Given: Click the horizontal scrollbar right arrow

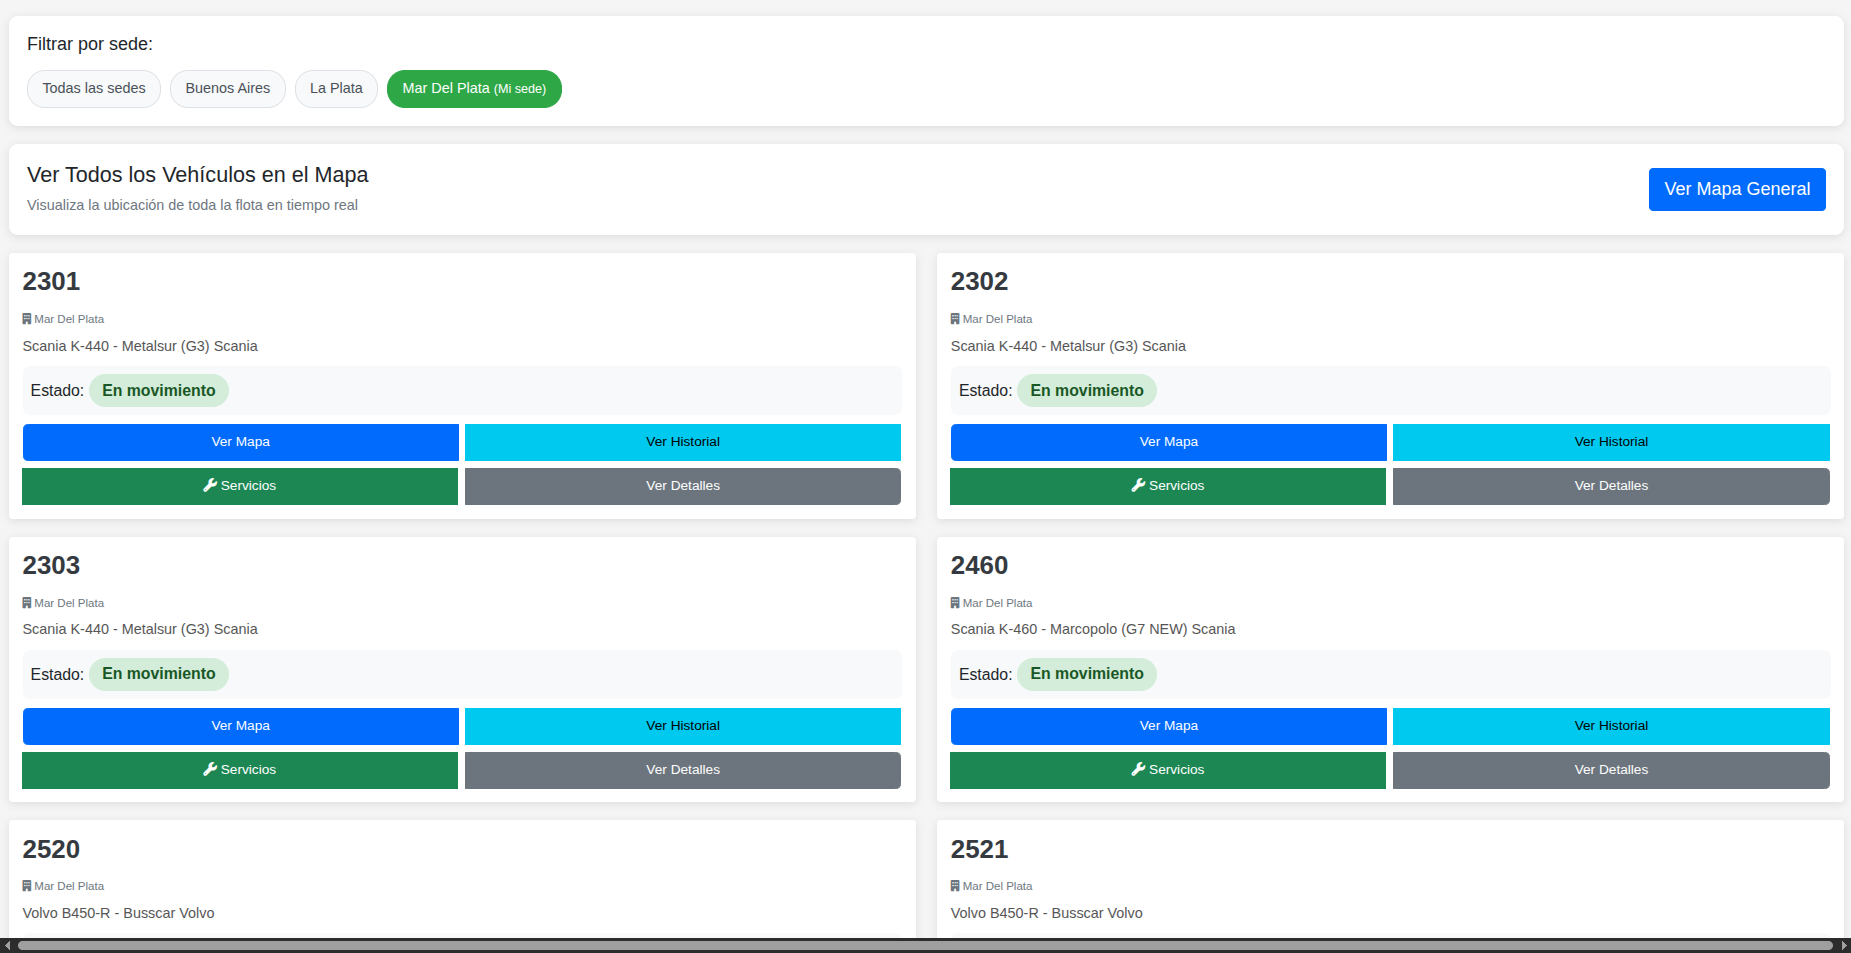Looking at the screenshot, I should pos(1843,945).
